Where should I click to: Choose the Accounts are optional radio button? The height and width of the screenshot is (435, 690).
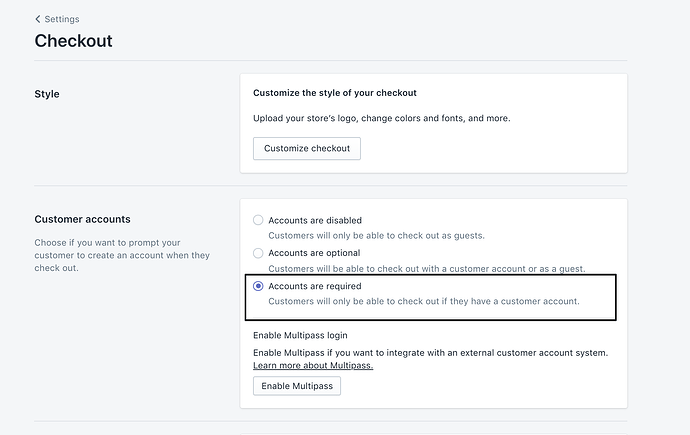pos(259,253)
